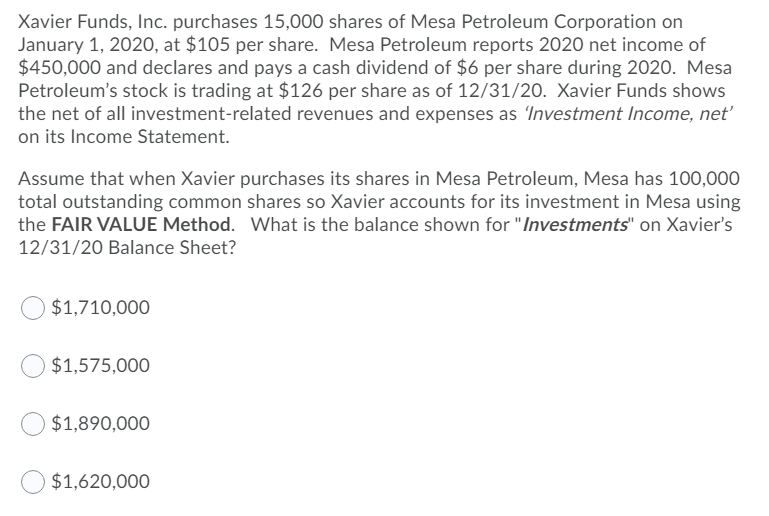Viewport: 769px width, 516px height.
Task: Click the words Xavier Funds, Inc.
Action: tap(93, 22)
